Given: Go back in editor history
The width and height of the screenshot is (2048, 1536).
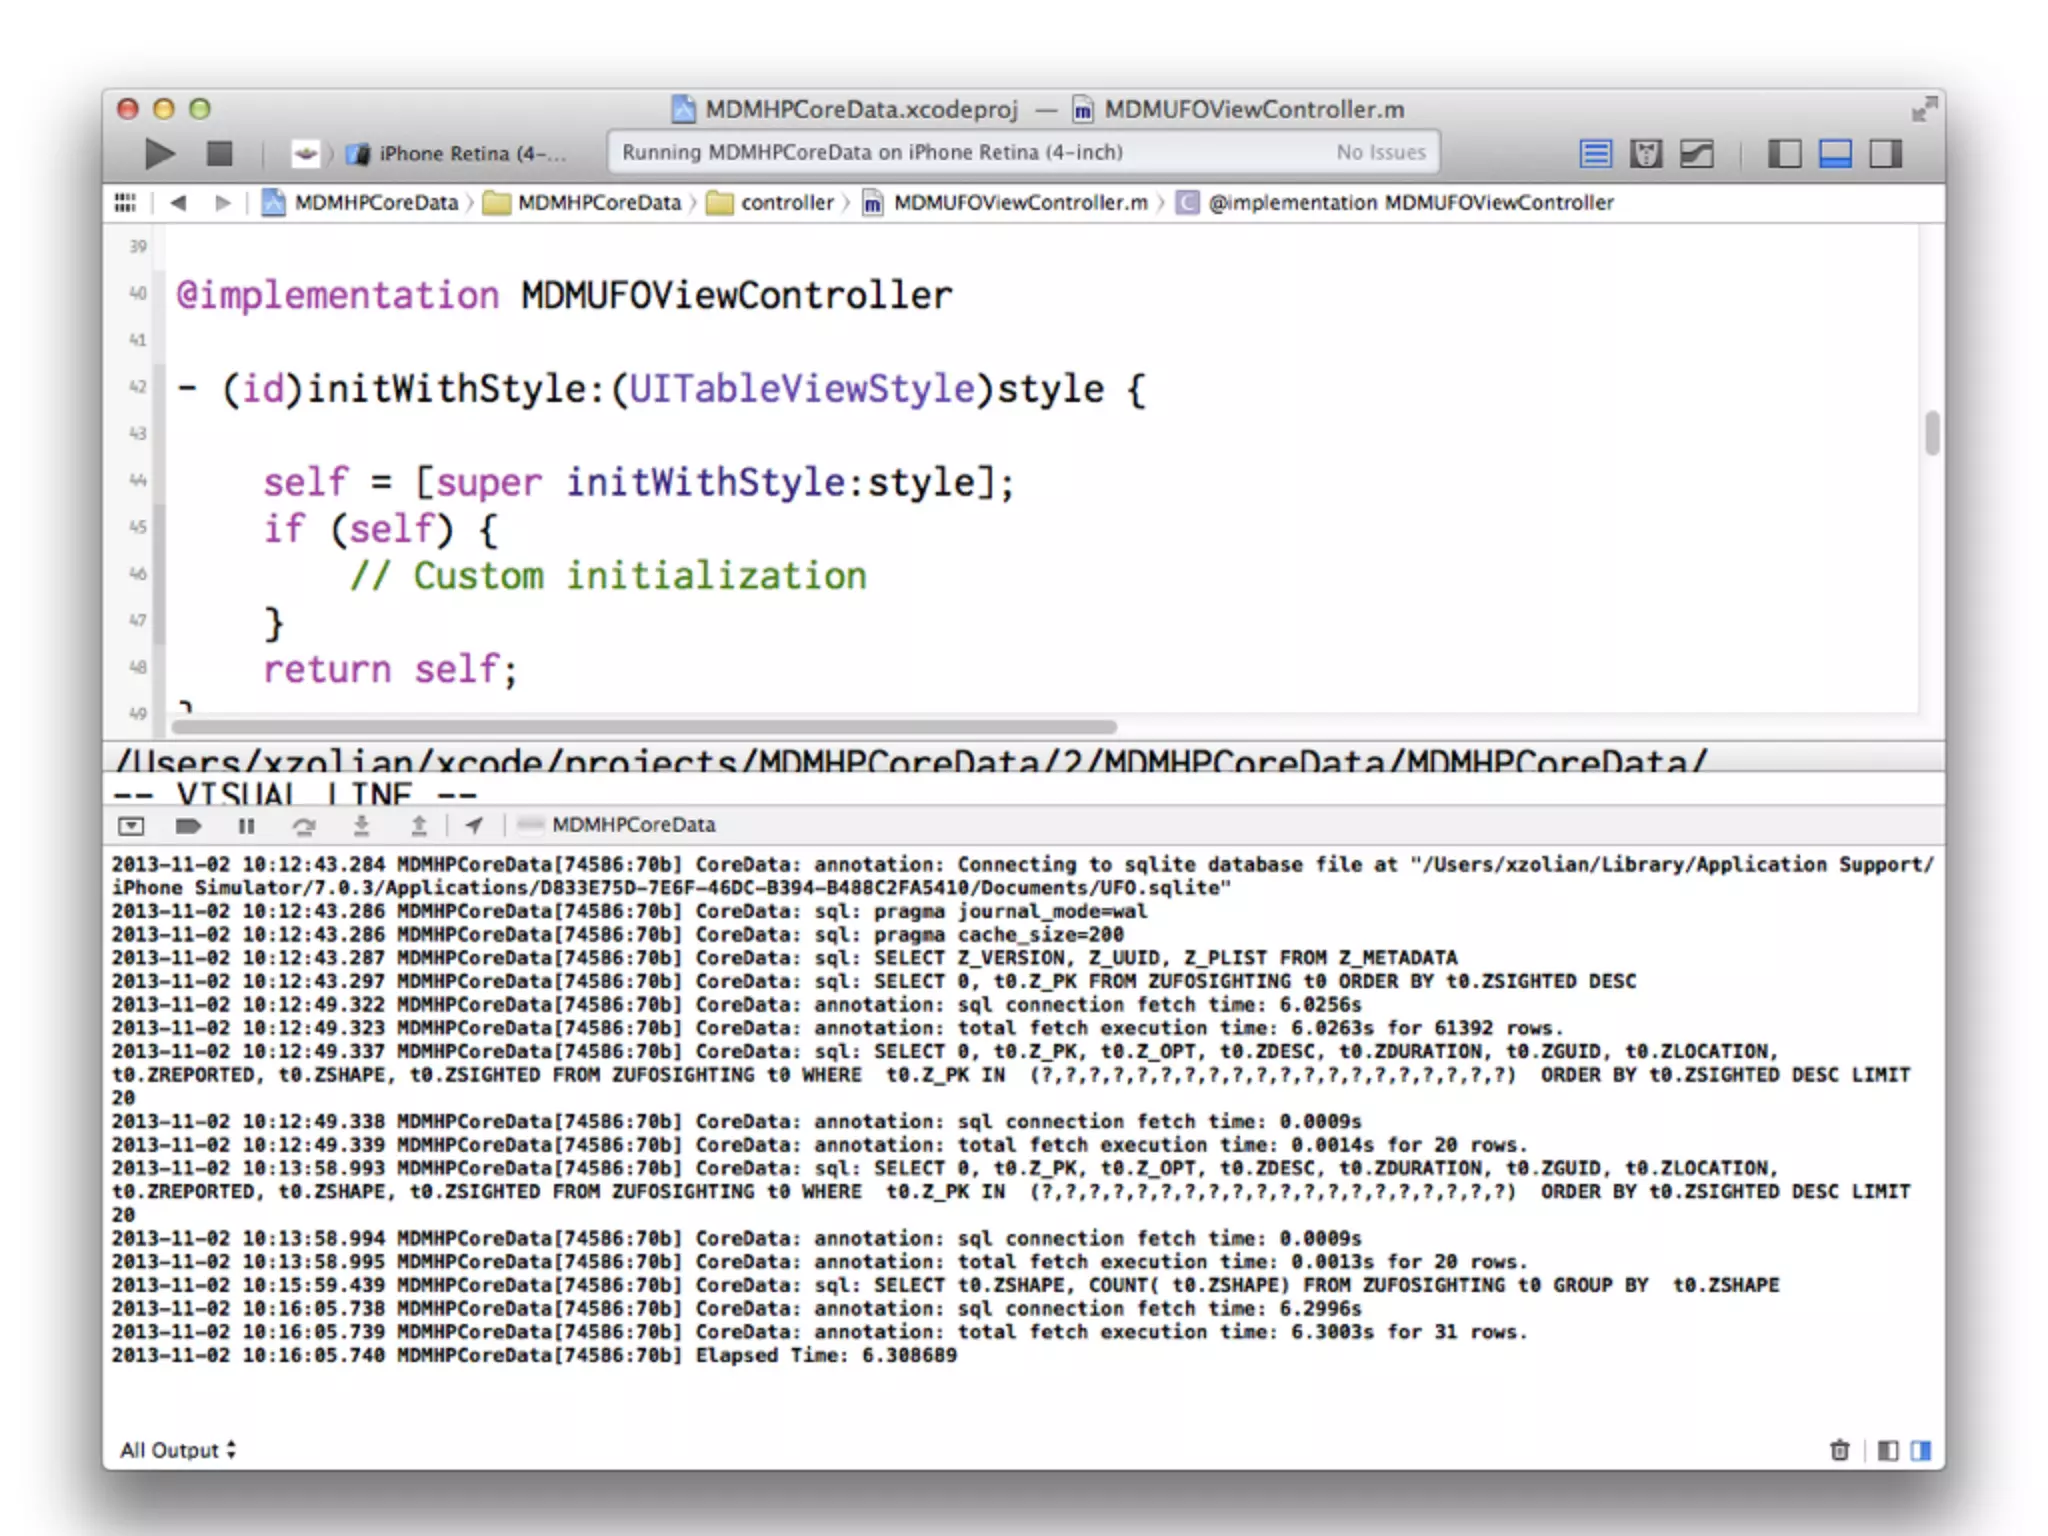Looking at the screenshot, I should point(178,203).
